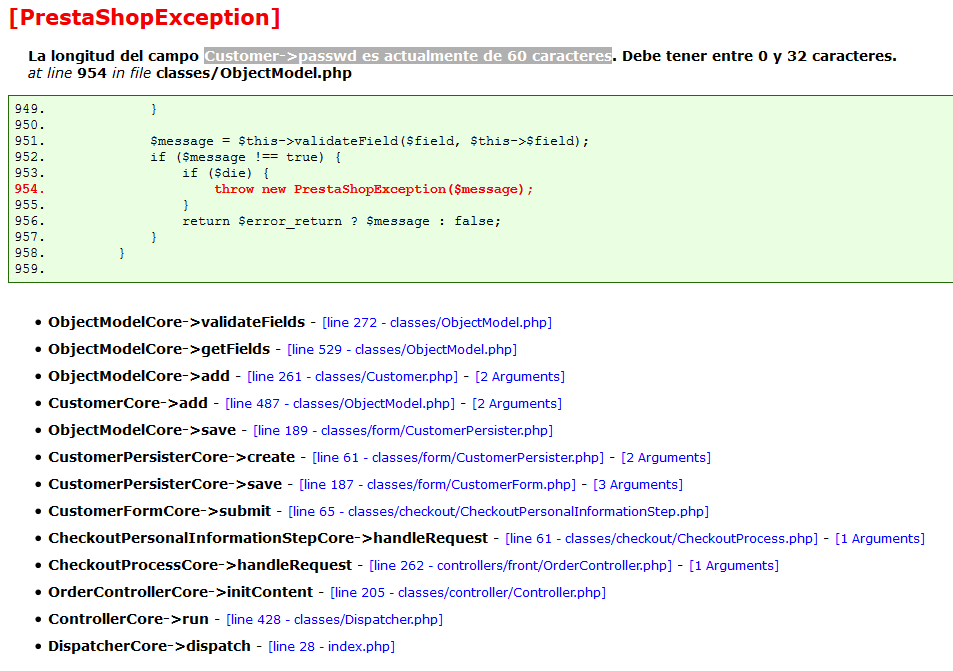
Task: Open the line 529 classes/ObjectModel.php link
Action: [402, 349]
